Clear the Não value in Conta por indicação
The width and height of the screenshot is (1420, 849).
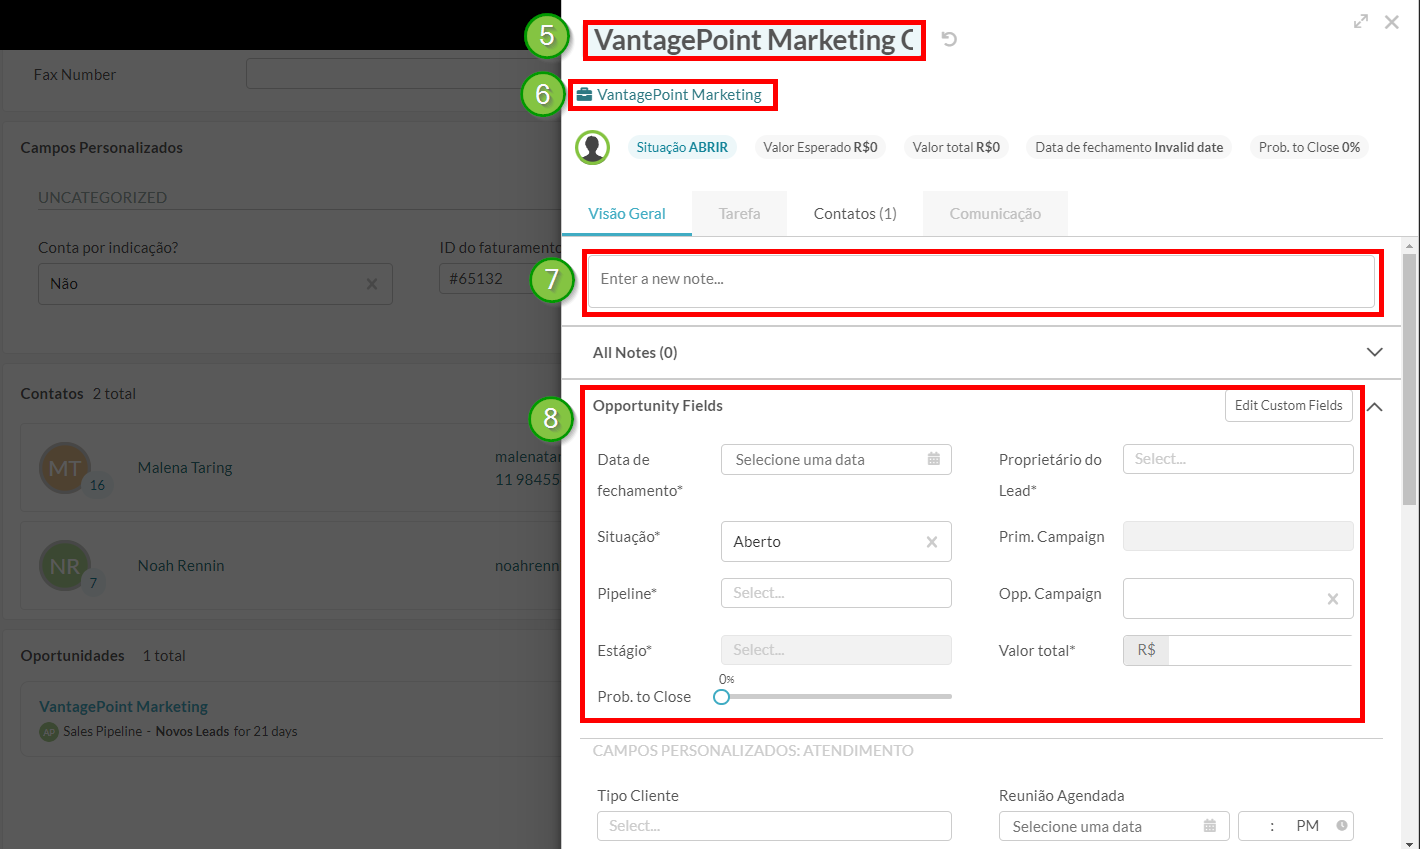372,284
